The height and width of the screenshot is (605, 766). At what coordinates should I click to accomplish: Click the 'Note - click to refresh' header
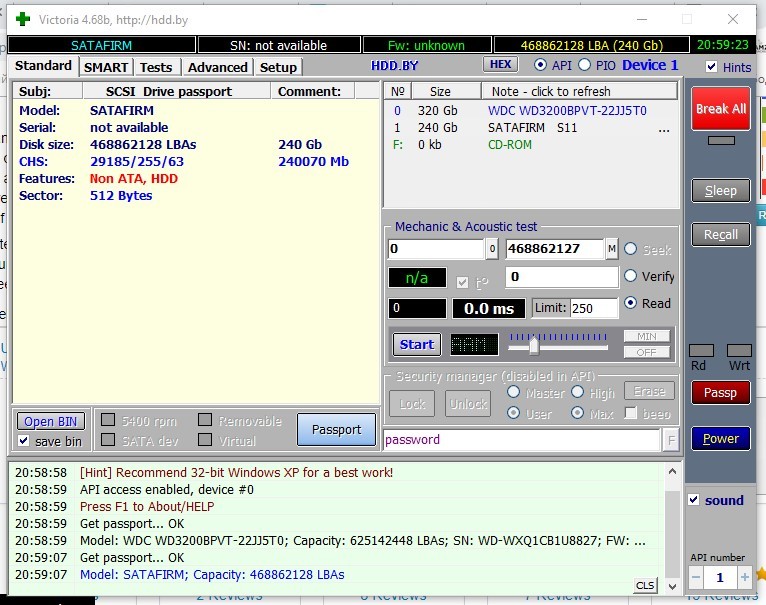point(579,91)
